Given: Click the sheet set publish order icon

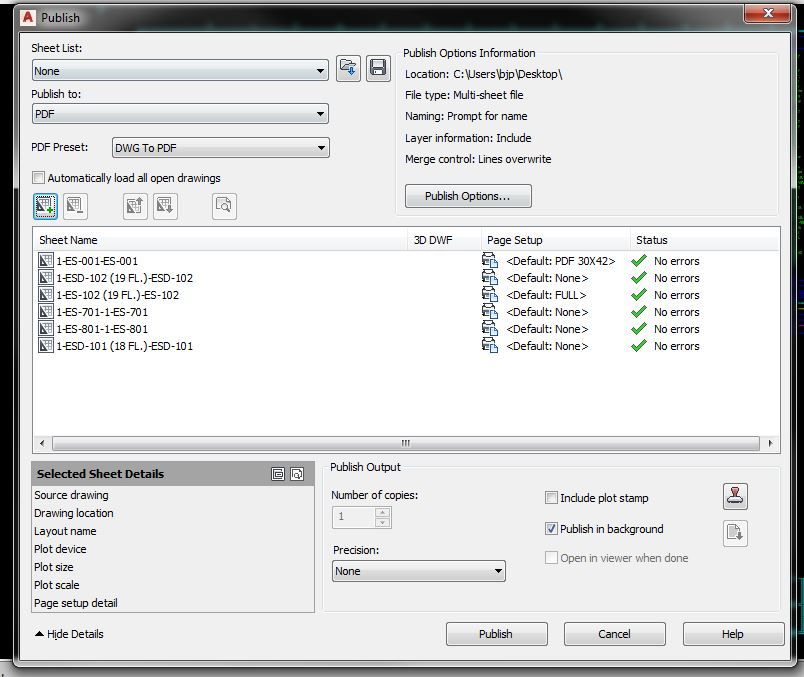Looking at the screenshot, I should click(x=735, y=533).
